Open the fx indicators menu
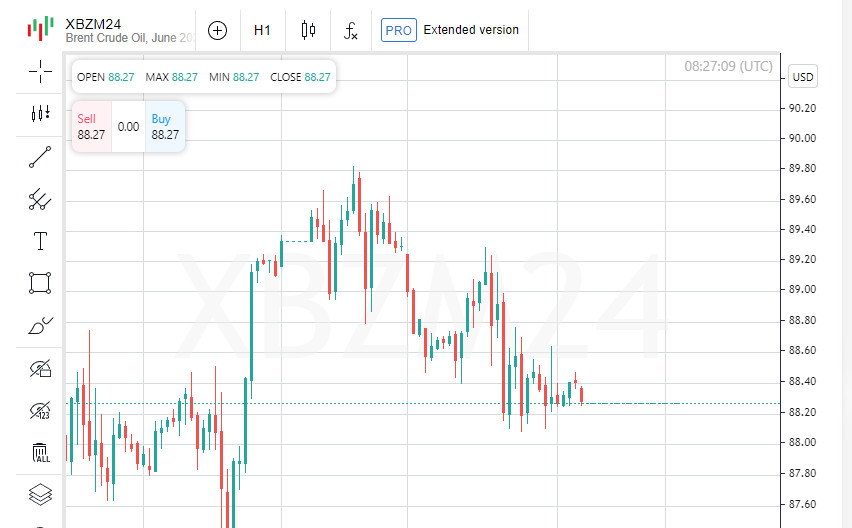The image size is (852, 528). [x=351, y=30]
